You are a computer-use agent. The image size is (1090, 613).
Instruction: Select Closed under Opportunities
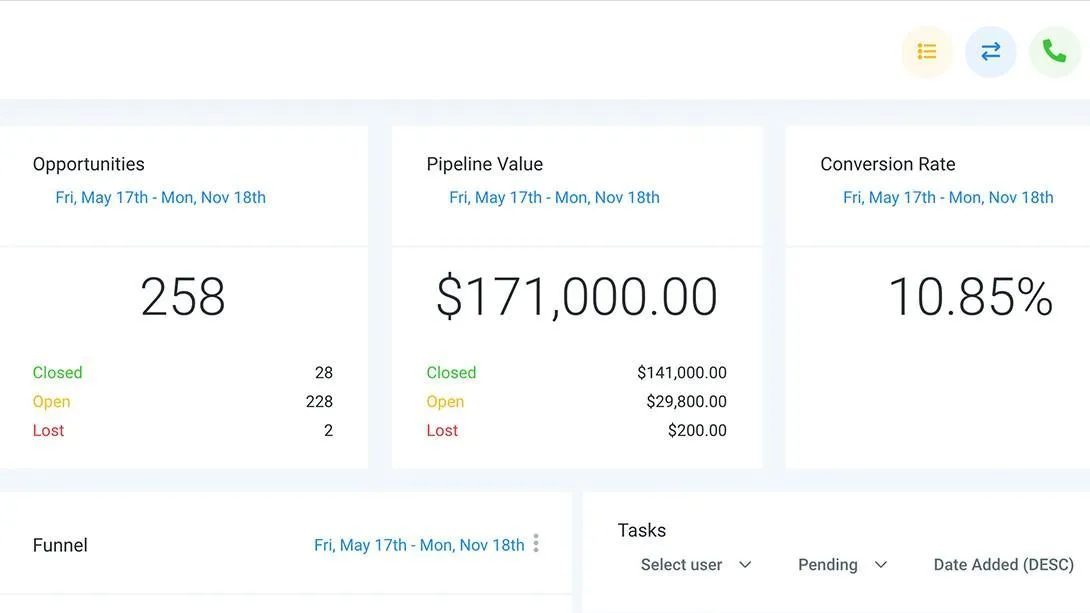click(58, 373)
